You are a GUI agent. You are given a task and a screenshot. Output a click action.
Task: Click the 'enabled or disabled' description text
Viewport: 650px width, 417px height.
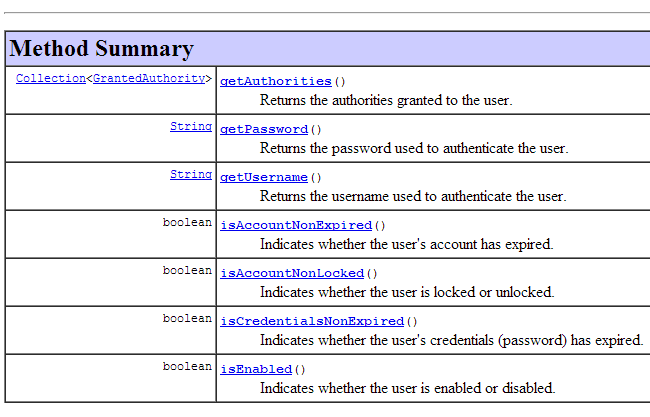407,388
